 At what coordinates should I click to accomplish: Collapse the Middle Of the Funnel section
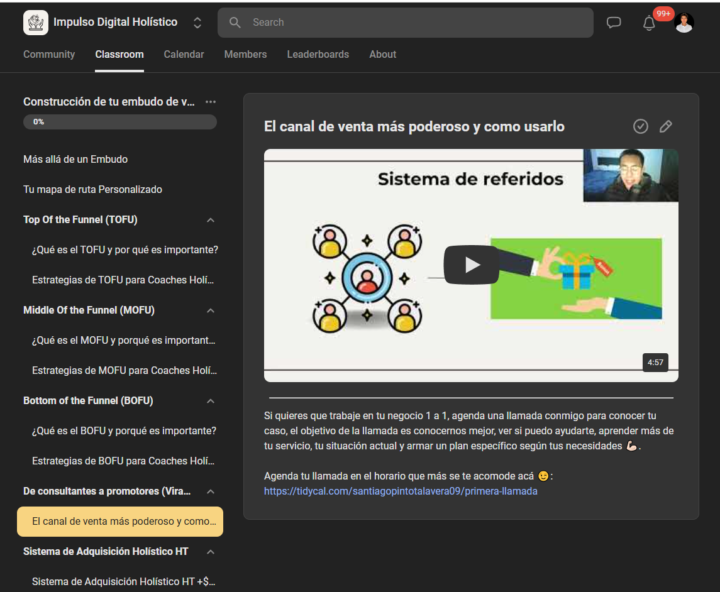point(210,310)
